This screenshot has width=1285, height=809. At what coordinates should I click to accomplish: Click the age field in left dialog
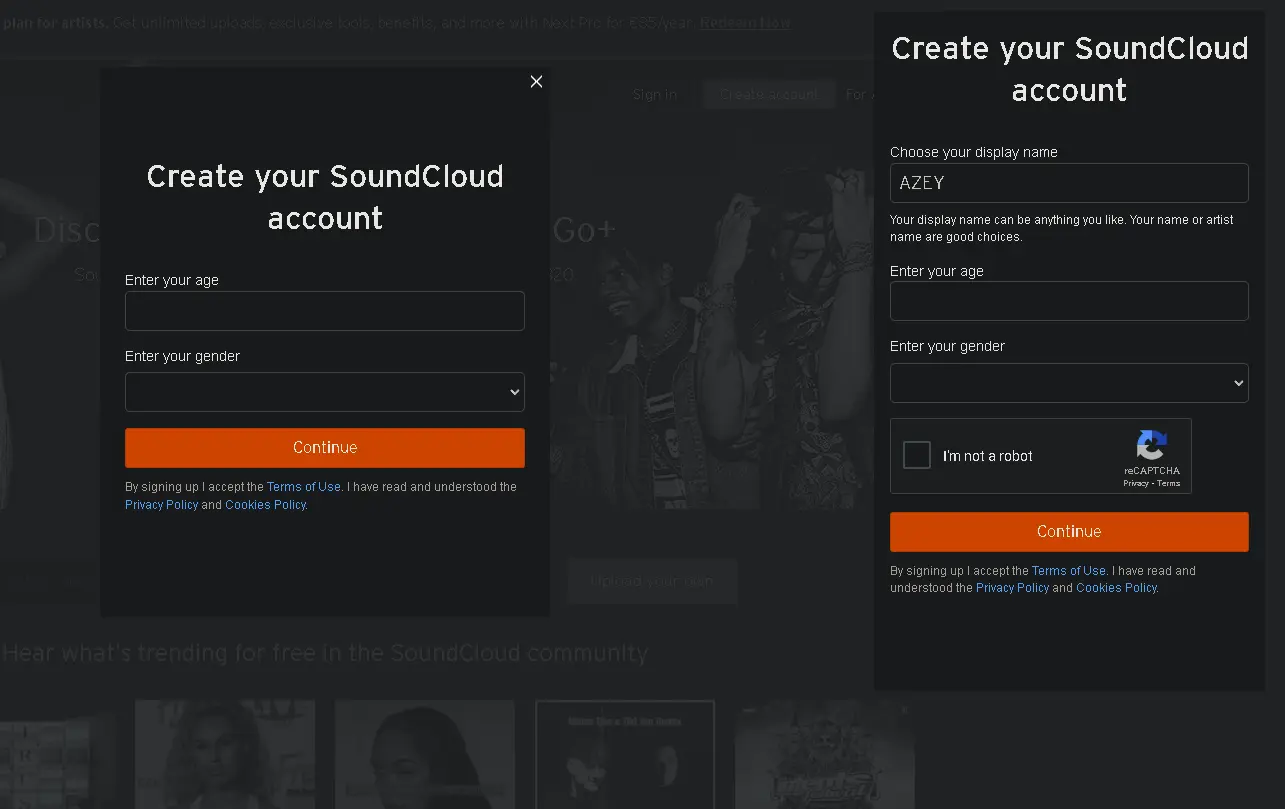(325, 311)
